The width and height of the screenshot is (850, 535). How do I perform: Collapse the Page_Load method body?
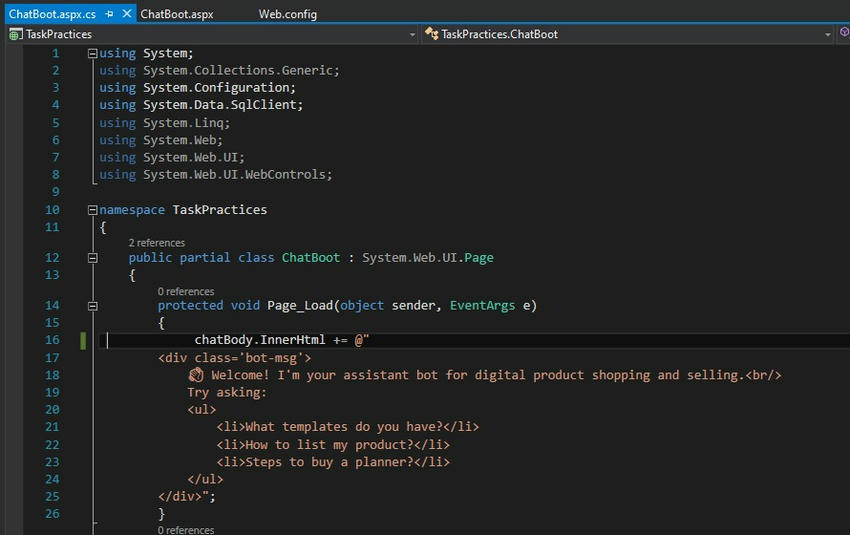93,306
